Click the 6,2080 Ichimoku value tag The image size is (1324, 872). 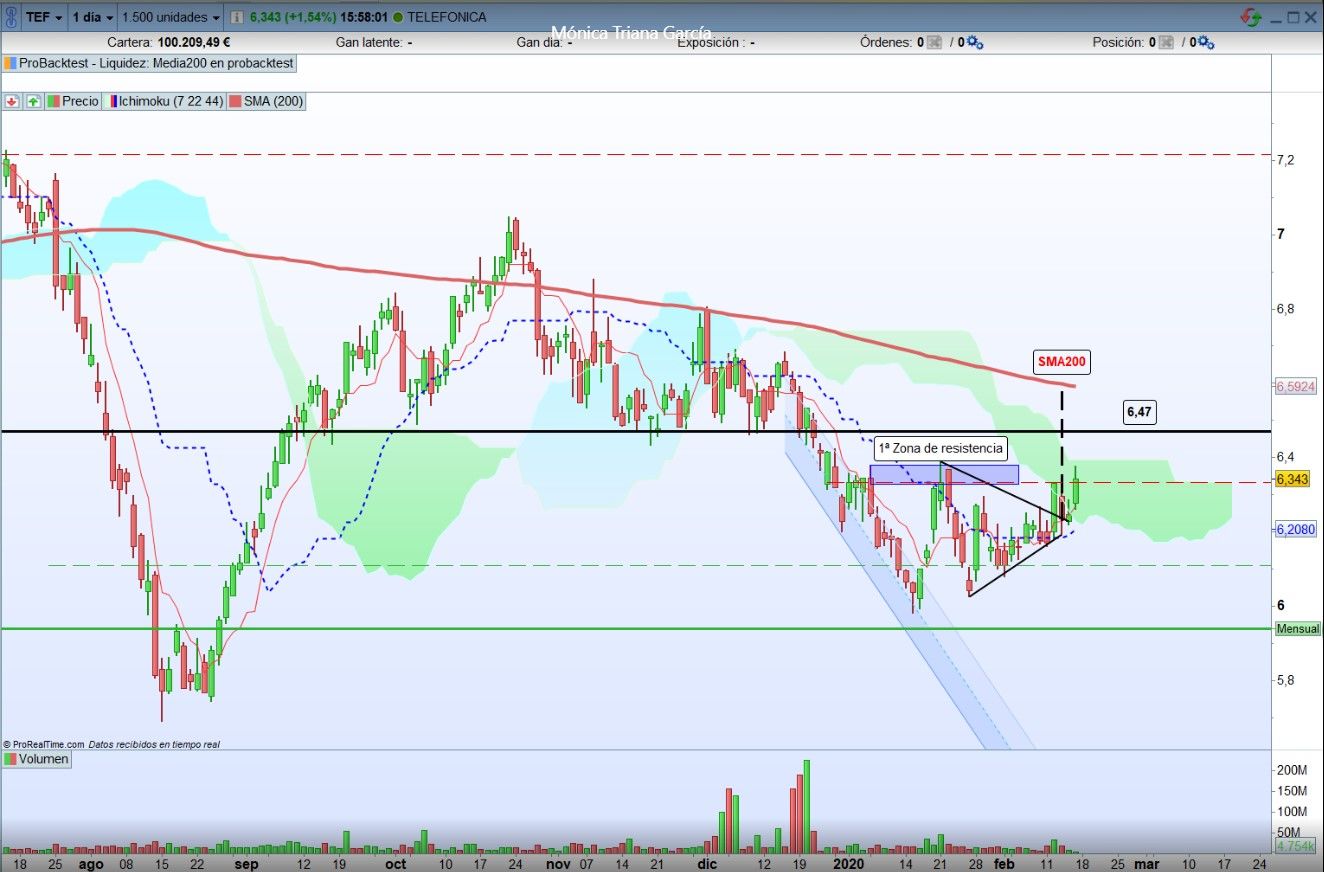pyautogui.click(x=1295, y=529)
